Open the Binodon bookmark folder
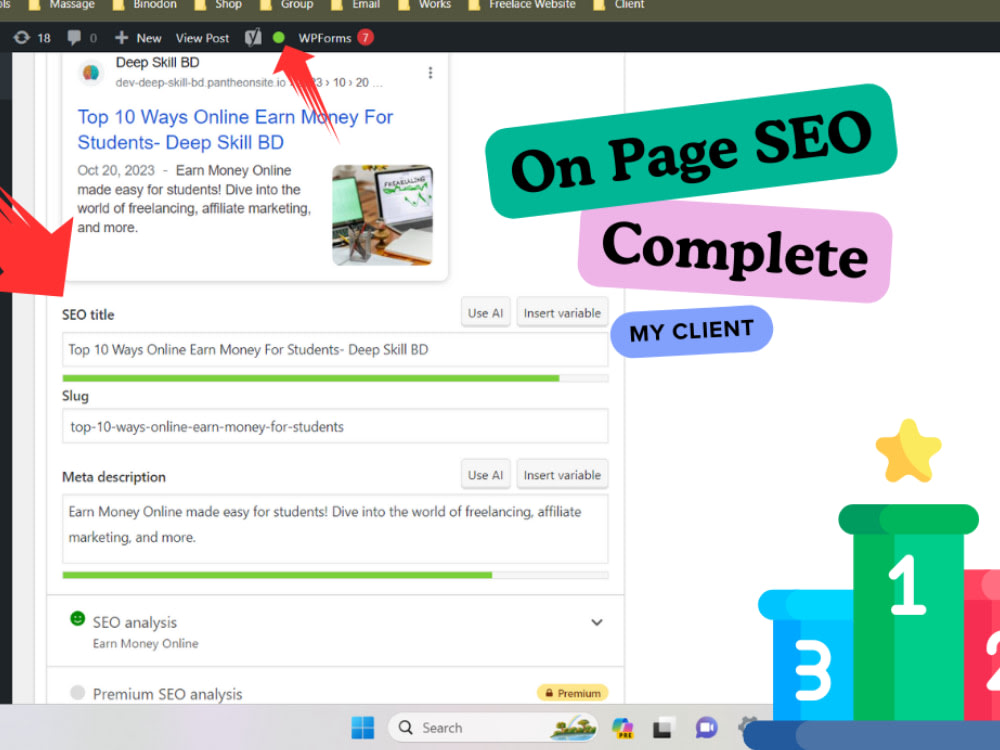The height and width of the screenshot is (750, 1000). (x=145, y=5)
